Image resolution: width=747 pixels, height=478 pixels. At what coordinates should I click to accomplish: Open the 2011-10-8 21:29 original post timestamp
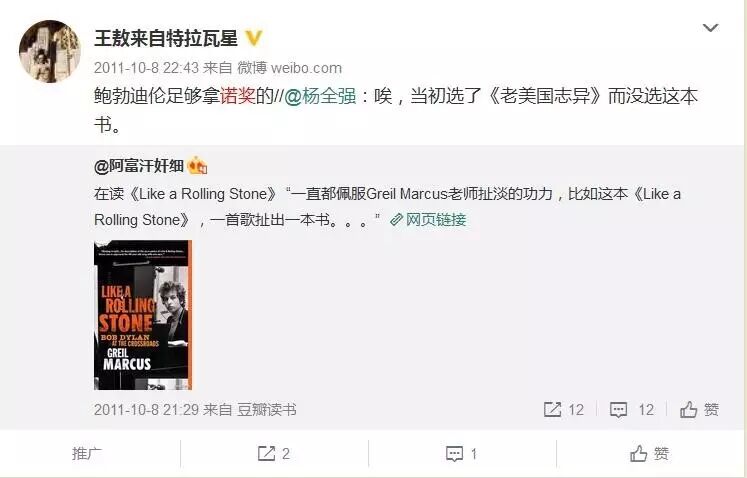pyautogui.click(x=146, y=410)
